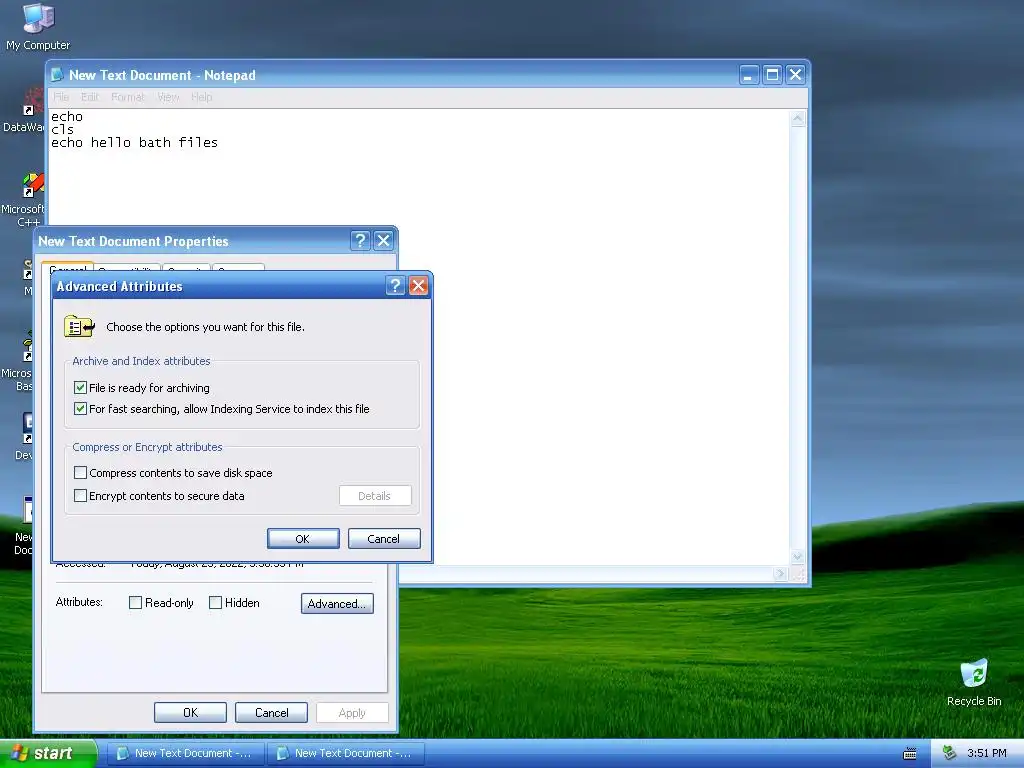Click help question mark in Properties dialog
Screen dimensions: 1024x768
click(360, 240)
